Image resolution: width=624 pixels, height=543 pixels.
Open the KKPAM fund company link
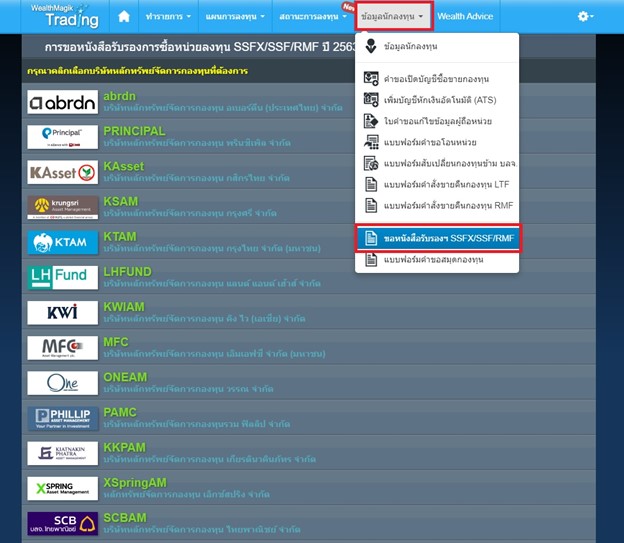point(125,447)
